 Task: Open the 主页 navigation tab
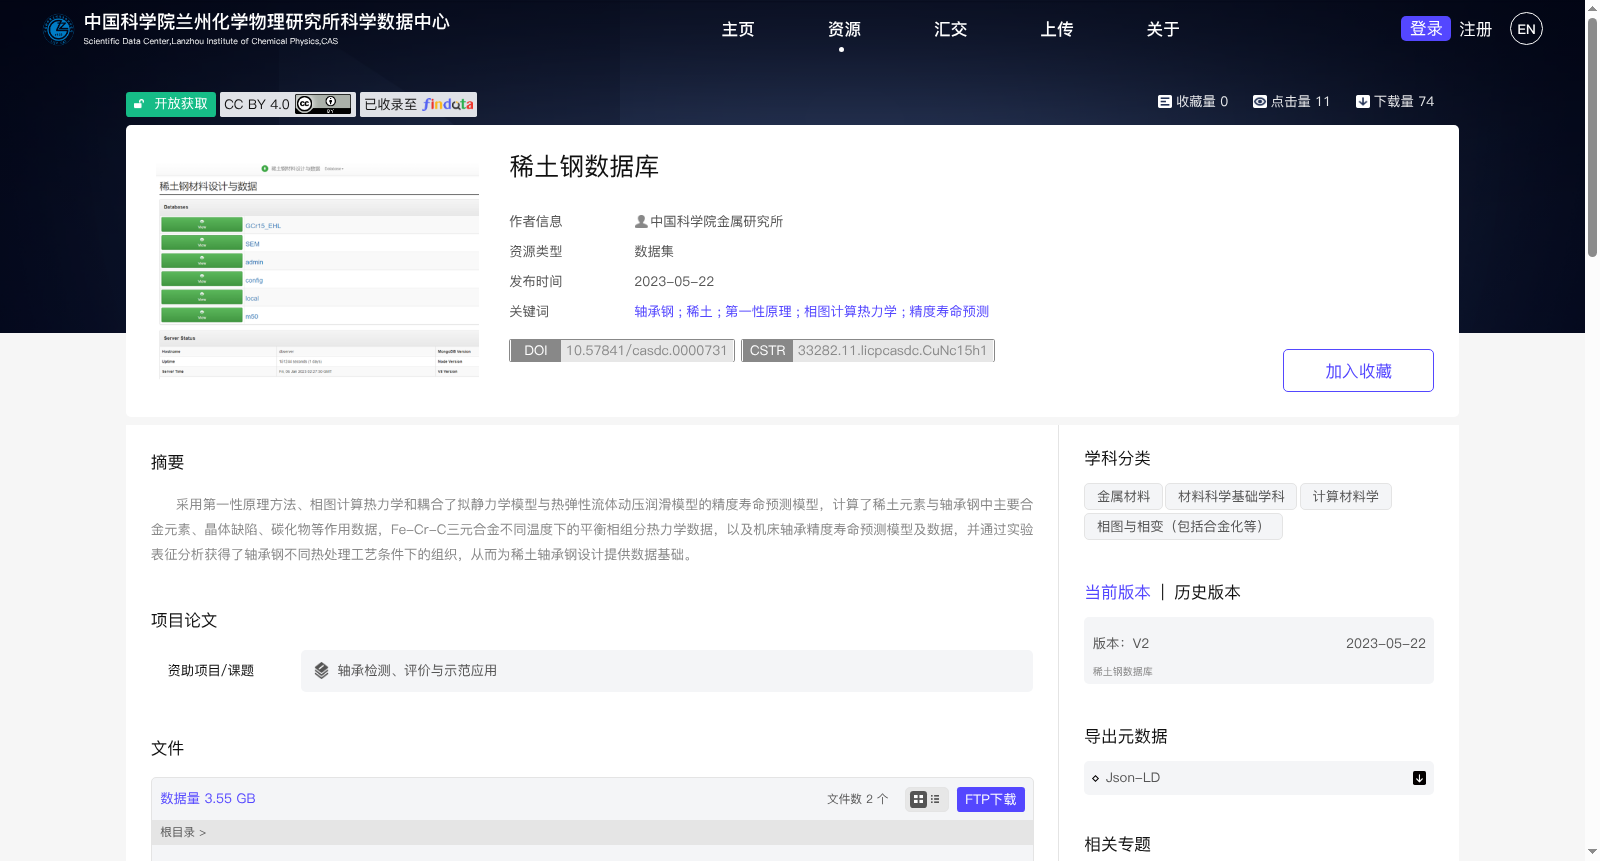[x=738, y=29]
